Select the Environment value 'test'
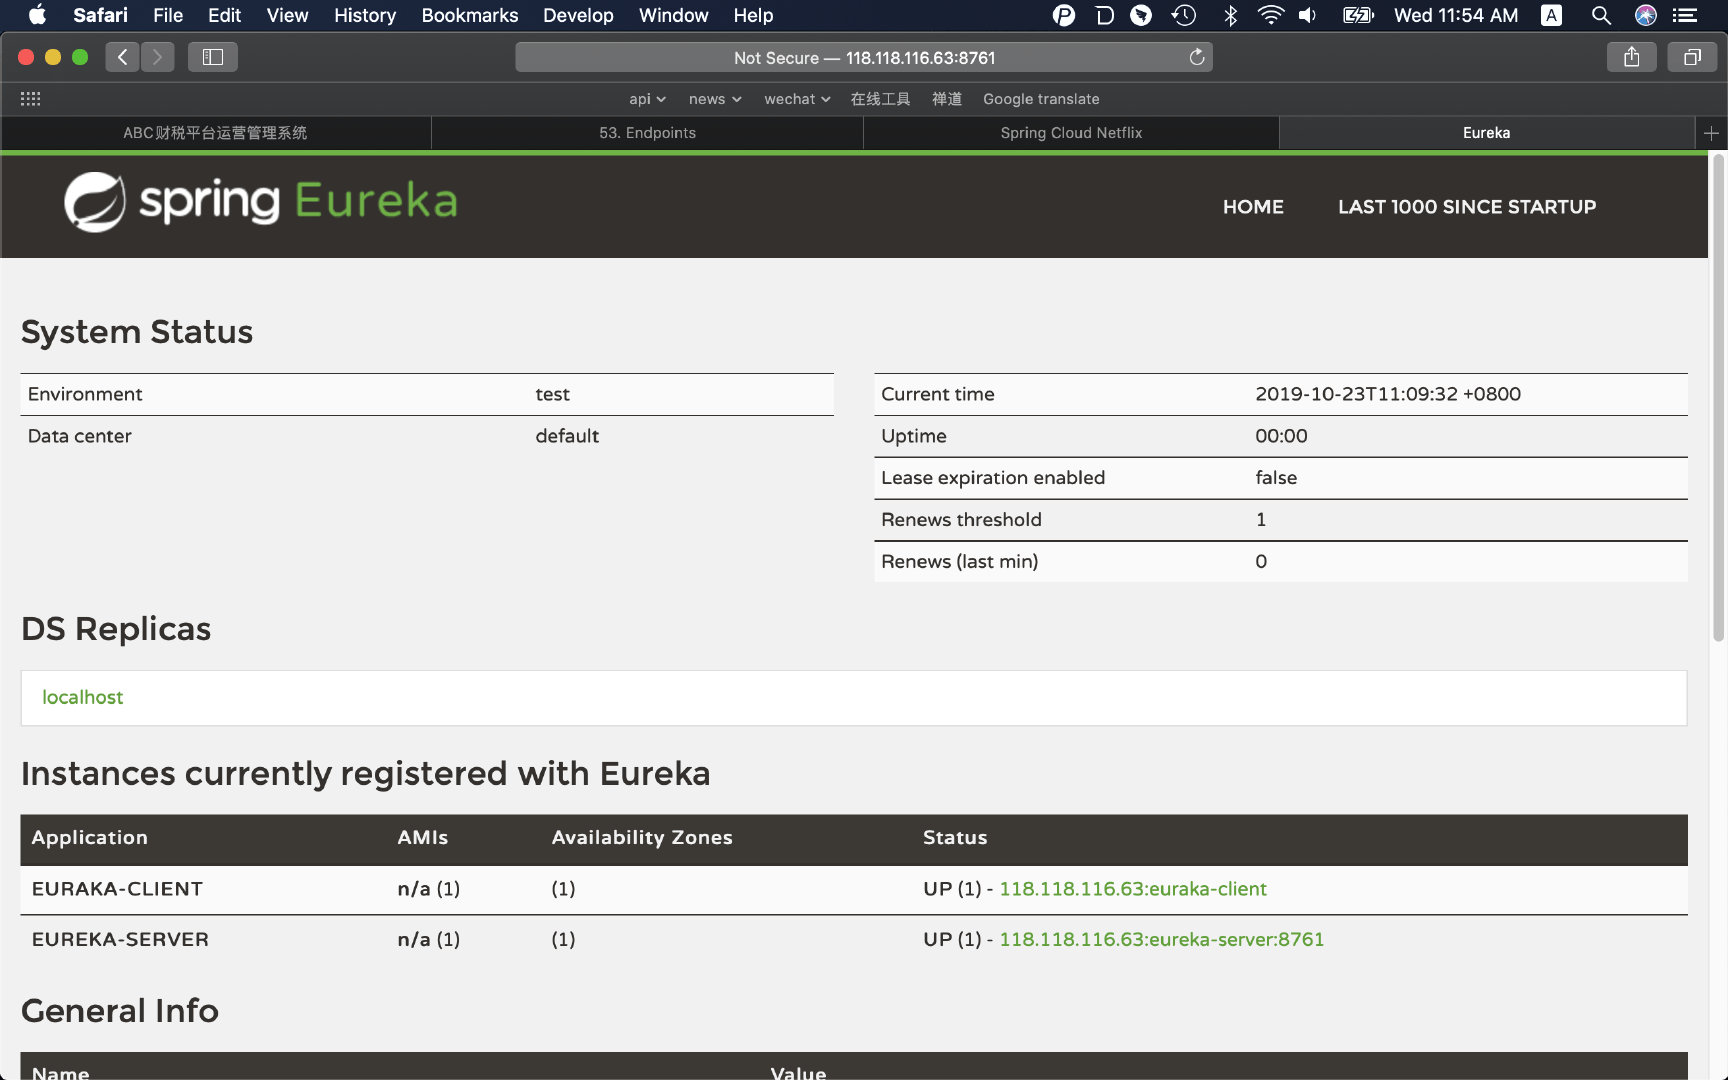Screen dimensions: 1728x1080 pos(552,394)
